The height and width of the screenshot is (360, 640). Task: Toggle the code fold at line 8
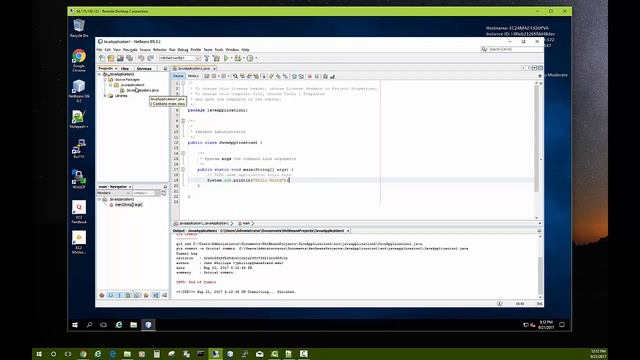(183, 121)
